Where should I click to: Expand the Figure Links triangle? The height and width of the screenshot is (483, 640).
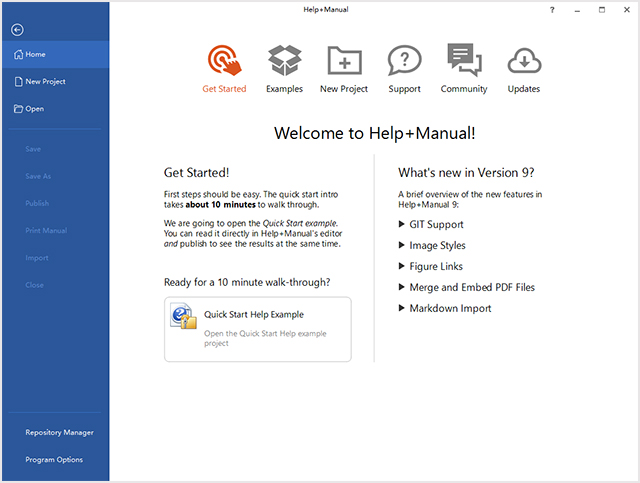click(402, 266)
